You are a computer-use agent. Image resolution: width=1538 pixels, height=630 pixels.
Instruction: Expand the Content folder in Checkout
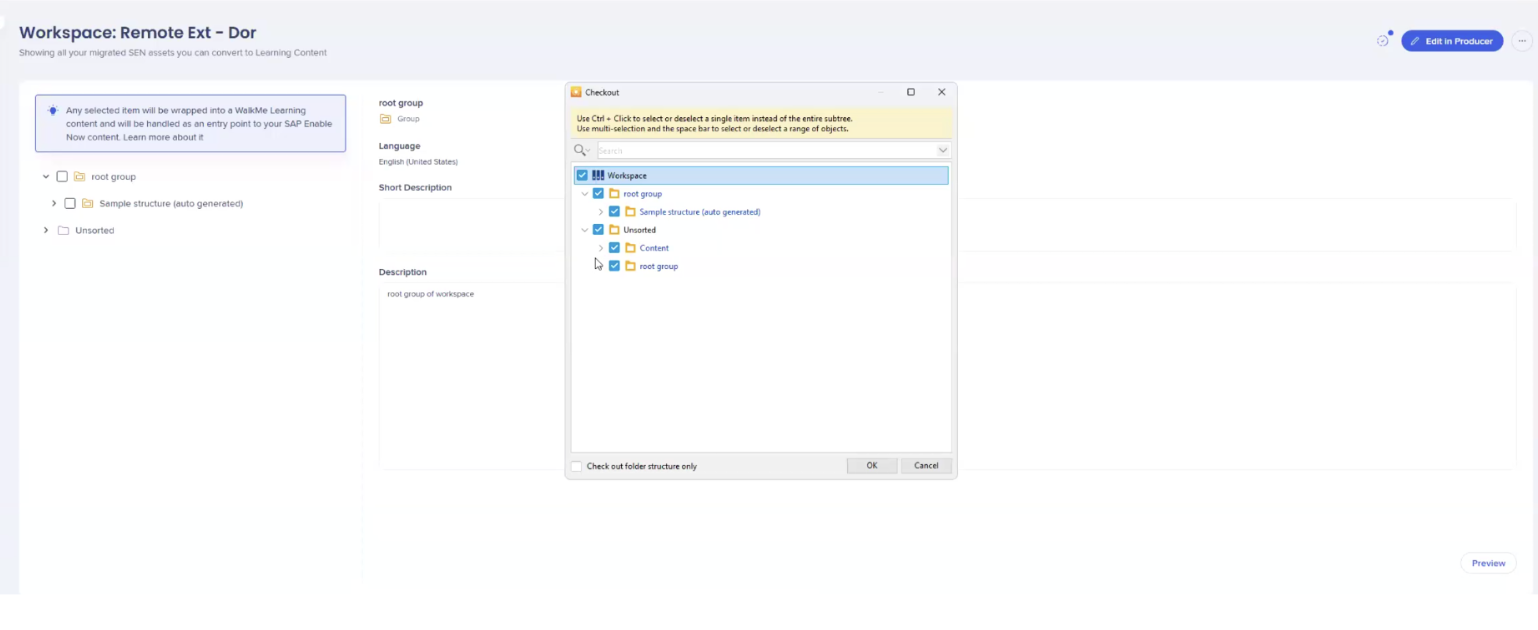pos(600,248)
